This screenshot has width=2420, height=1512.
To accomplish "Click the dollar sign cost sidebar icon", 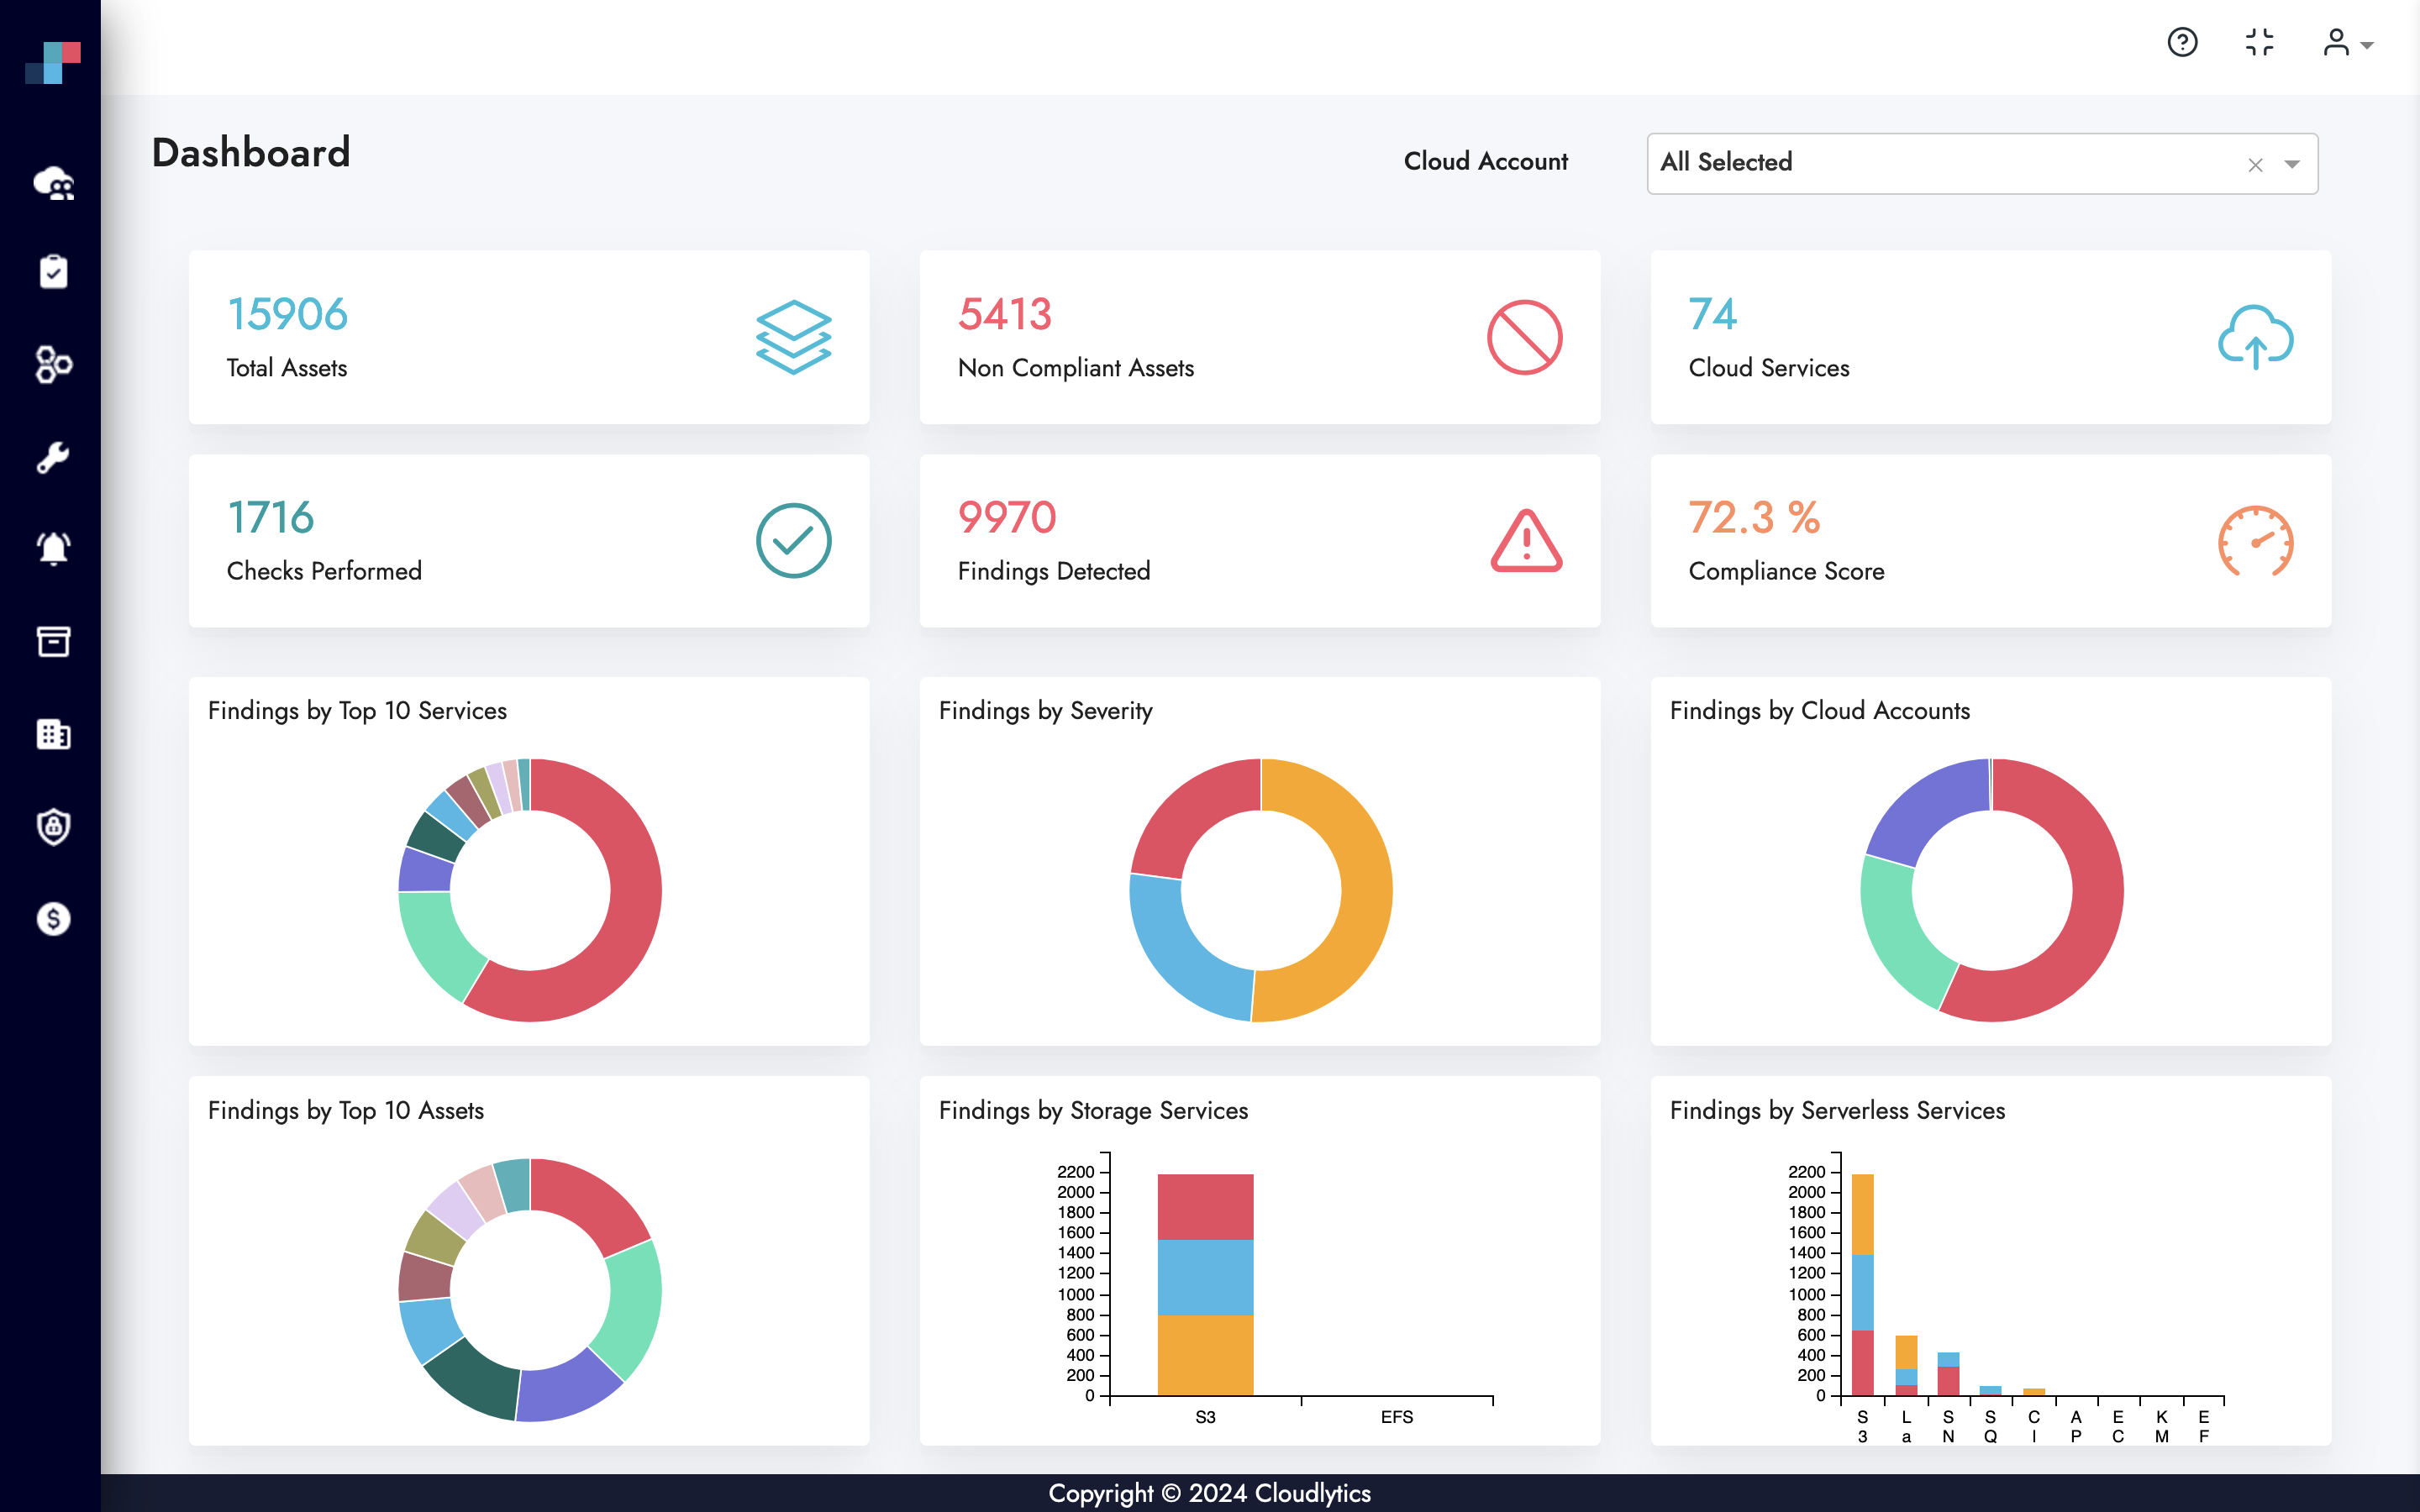I will click(53, 918).
